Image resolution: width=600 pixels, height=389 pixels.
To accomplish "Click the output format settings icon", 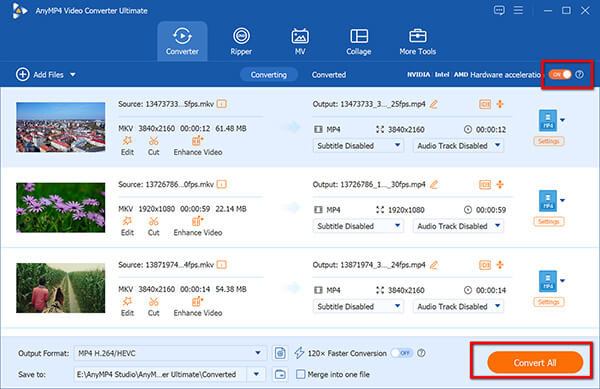I will coord(280,353).
